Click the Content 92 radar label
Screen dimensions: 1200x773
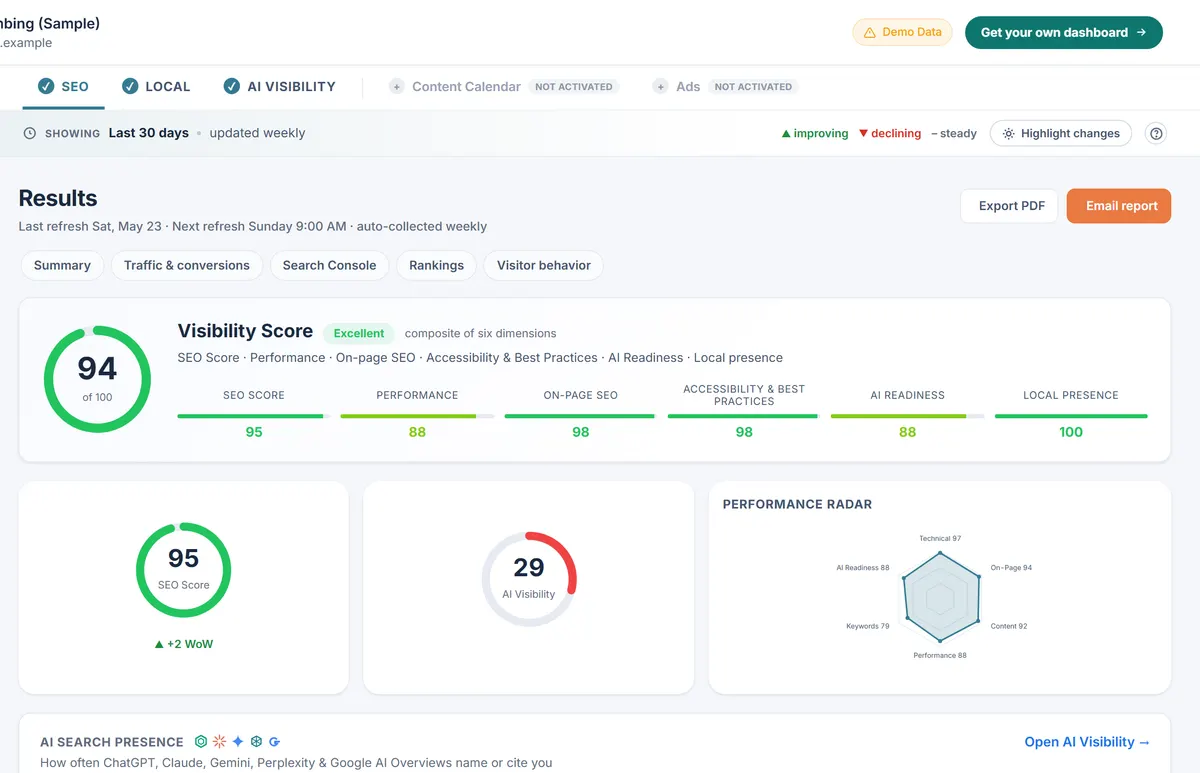(1009, 626)
